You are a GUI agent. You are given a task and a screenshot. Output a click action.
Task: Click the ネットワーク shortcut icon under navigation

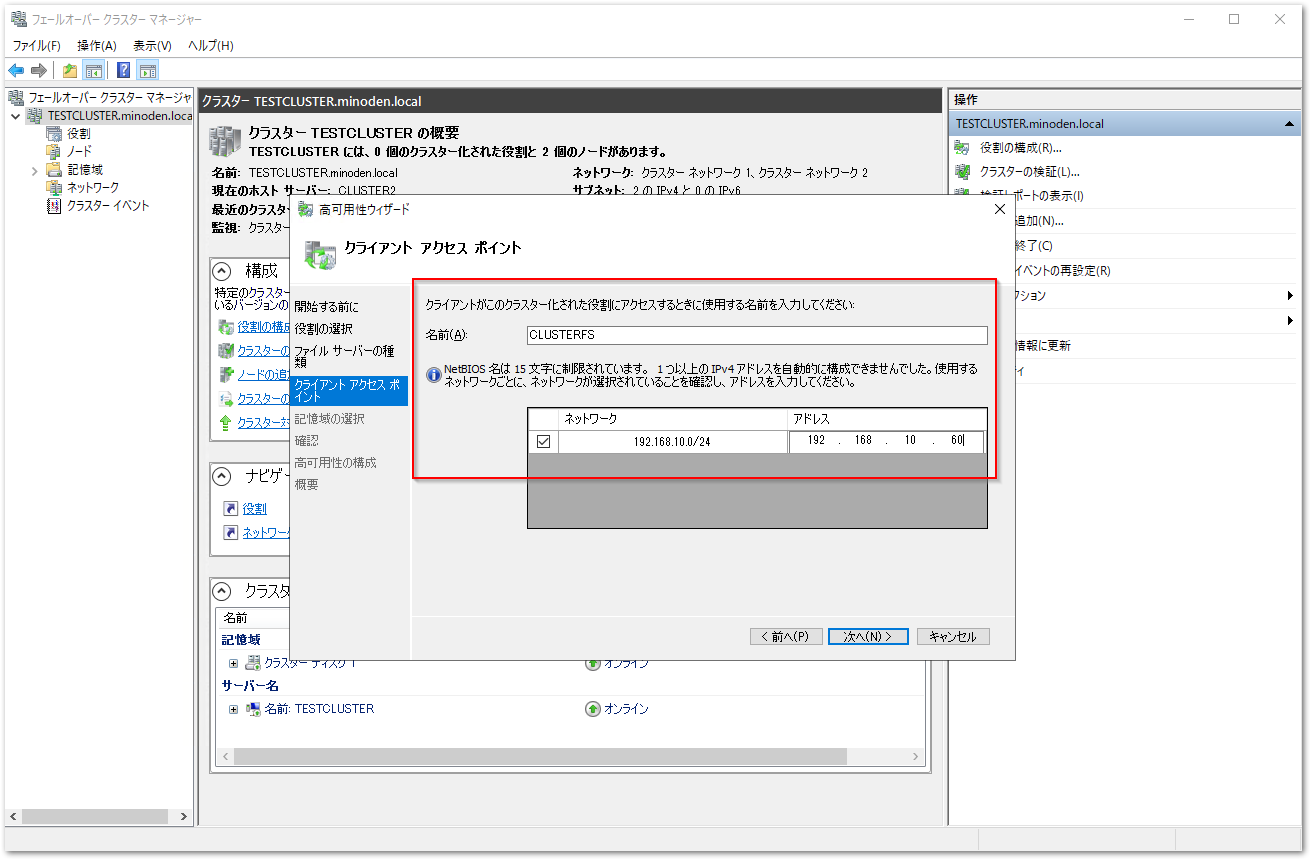231,533
